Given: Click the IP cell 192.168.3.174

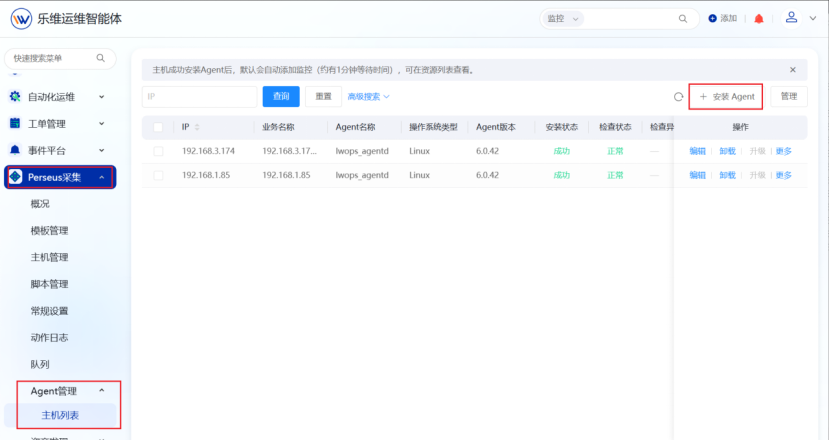Looking at the screenshot, I should (x=209, y=151).
